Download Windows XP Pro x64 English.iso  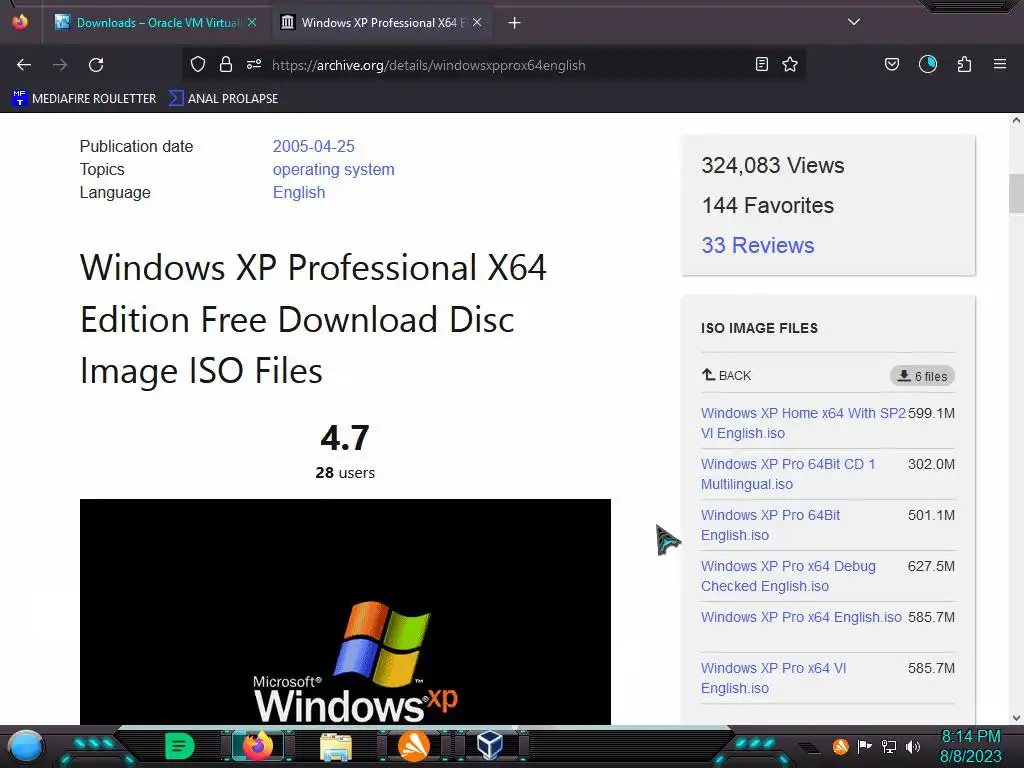[x=801, y=617]
